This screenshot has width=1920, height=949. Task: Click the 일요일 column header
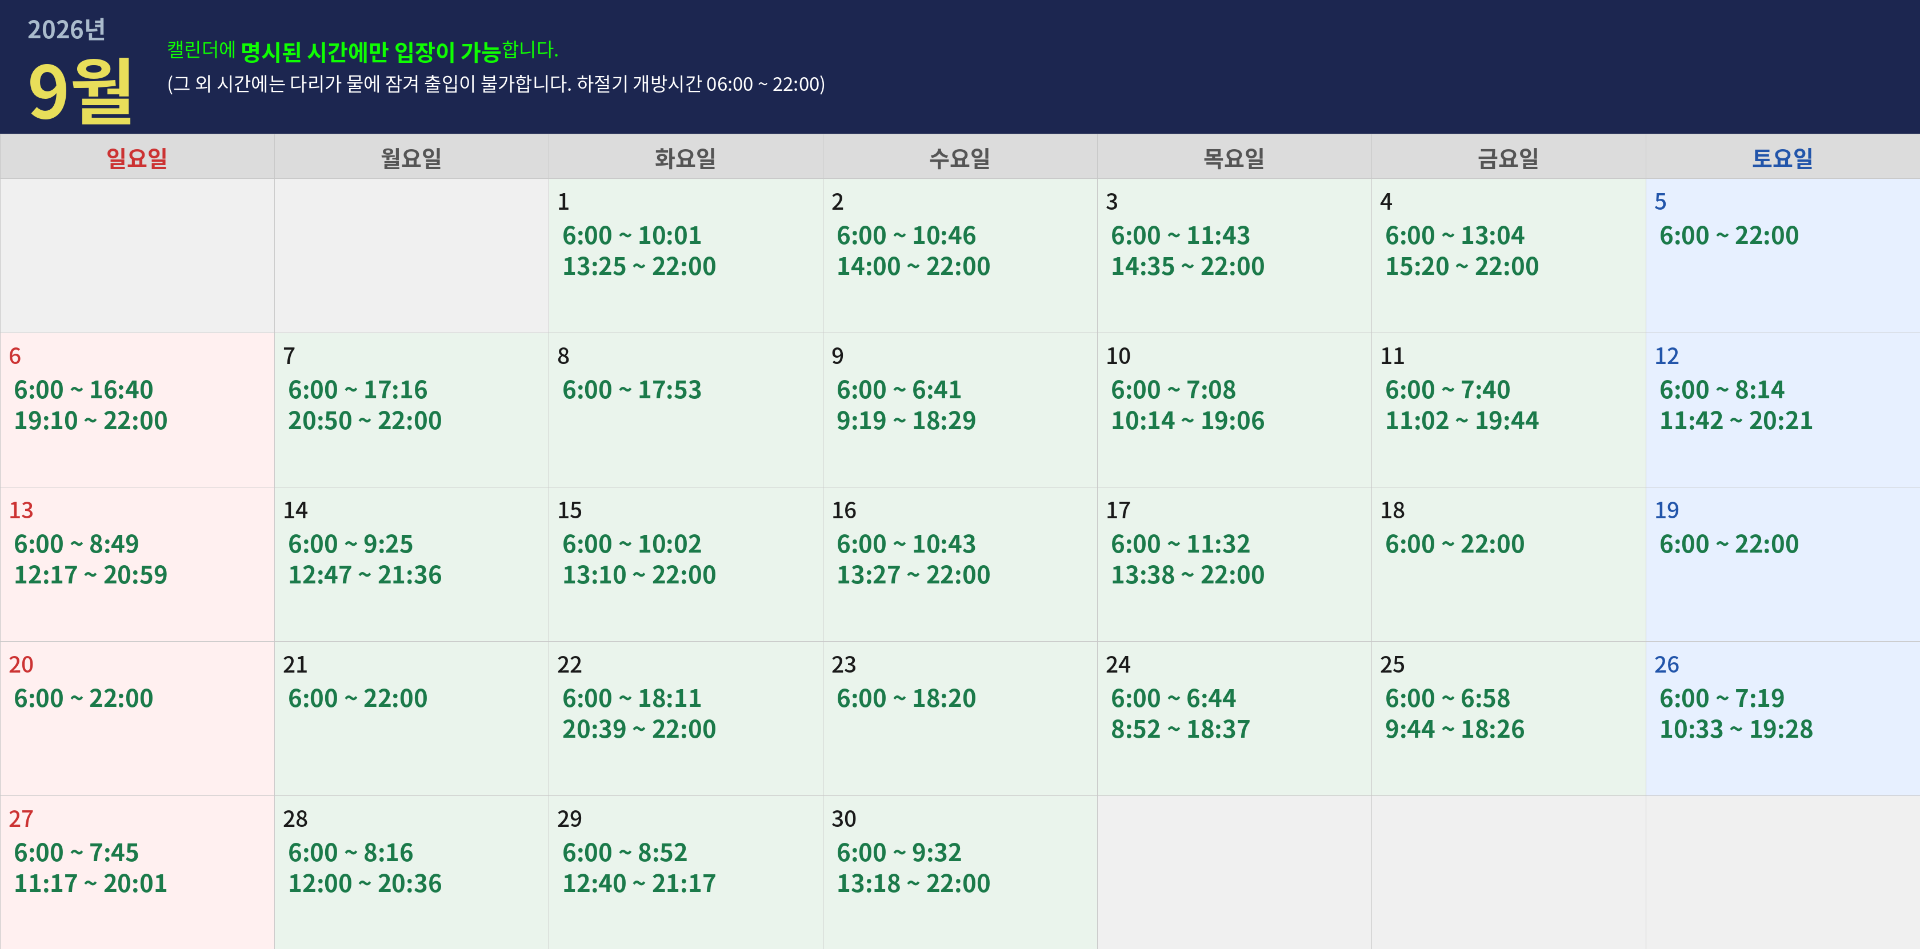tap(137, 158)
